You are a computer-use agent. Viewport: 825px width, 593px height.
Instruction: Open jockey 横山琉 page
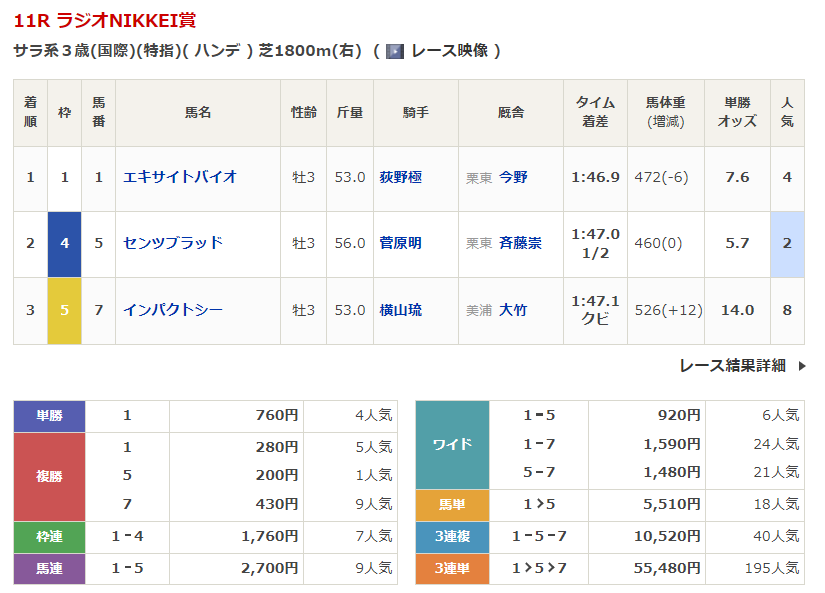(x=400, y=310)
